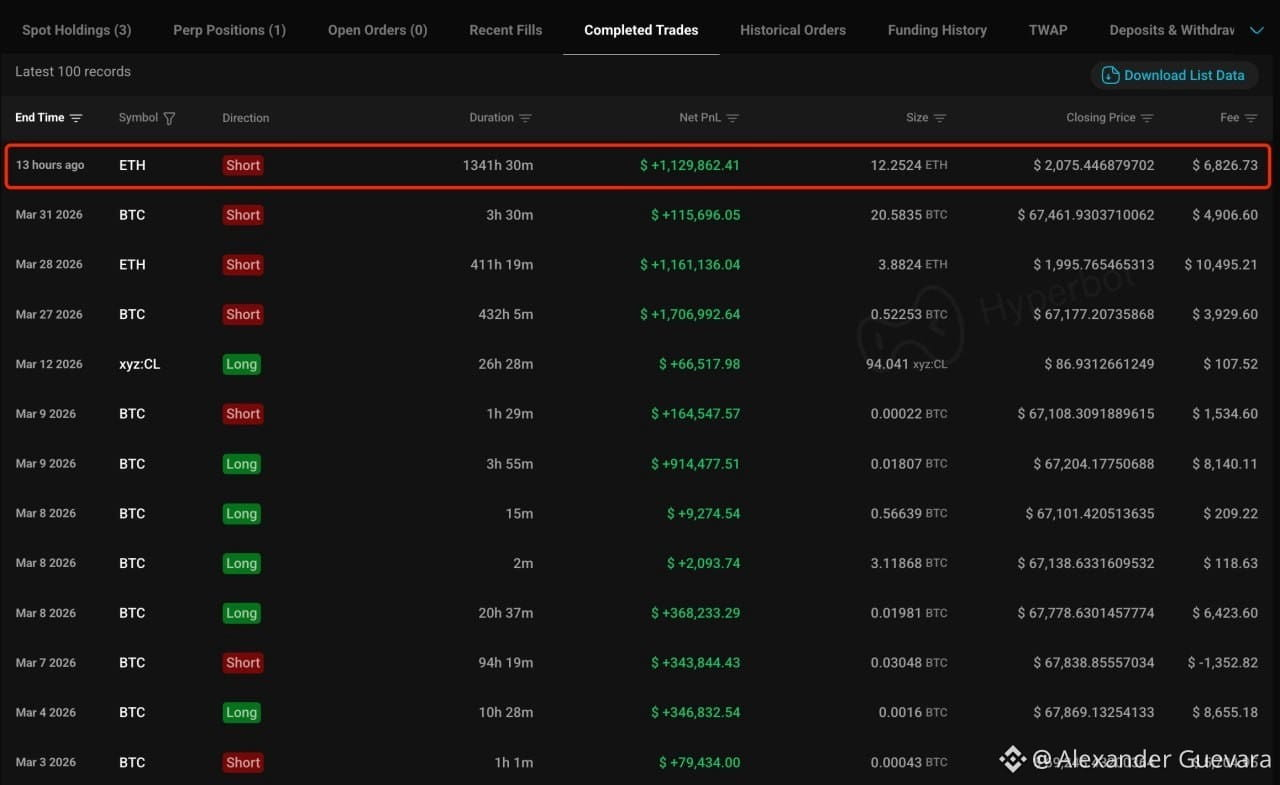Viewport: 1280px width, 785px height.
Task: Open the Funding History tab
Action: coord(937,30)
